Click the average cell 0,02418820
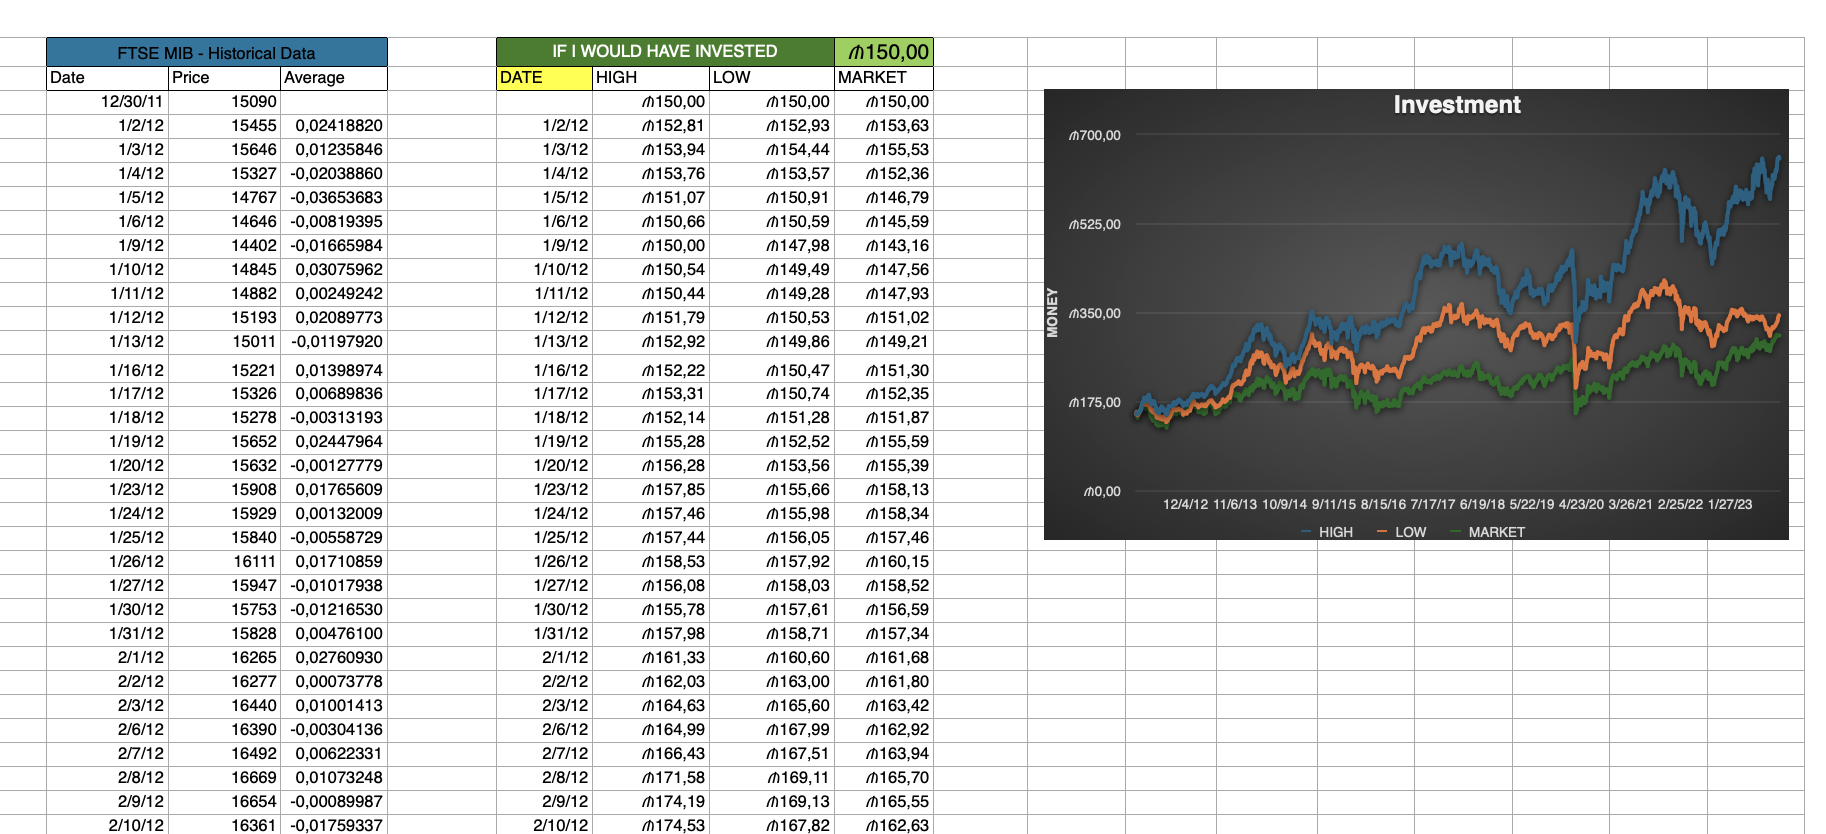The image size is (1826, 834). 338,126
